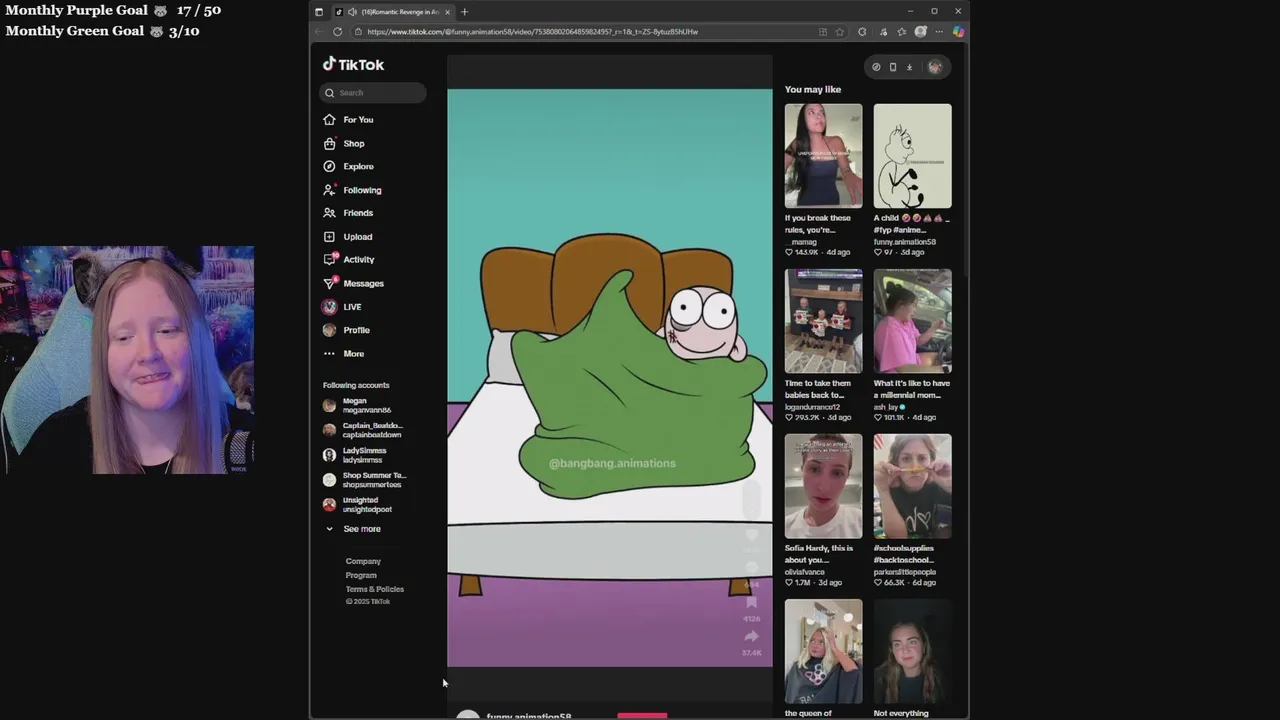Open the Copilot sidebar icon

click(958, 32)
